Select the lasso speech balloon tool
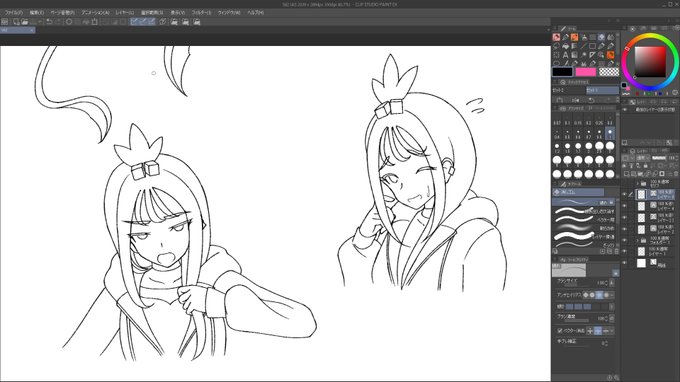 (556, 46)
